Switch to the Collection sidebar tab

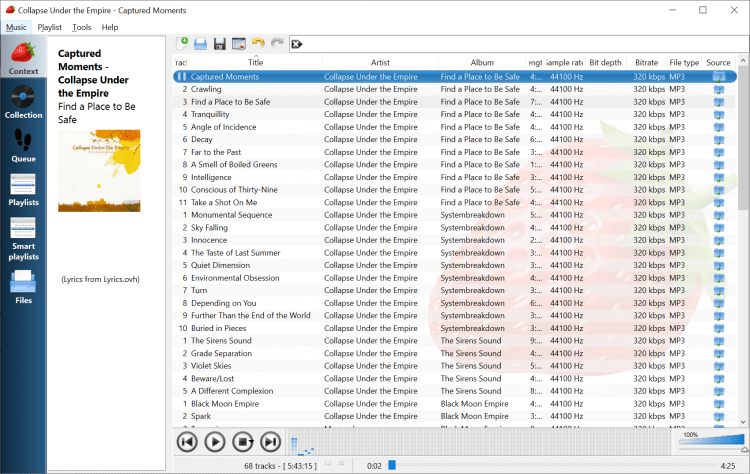click(23, 102)
